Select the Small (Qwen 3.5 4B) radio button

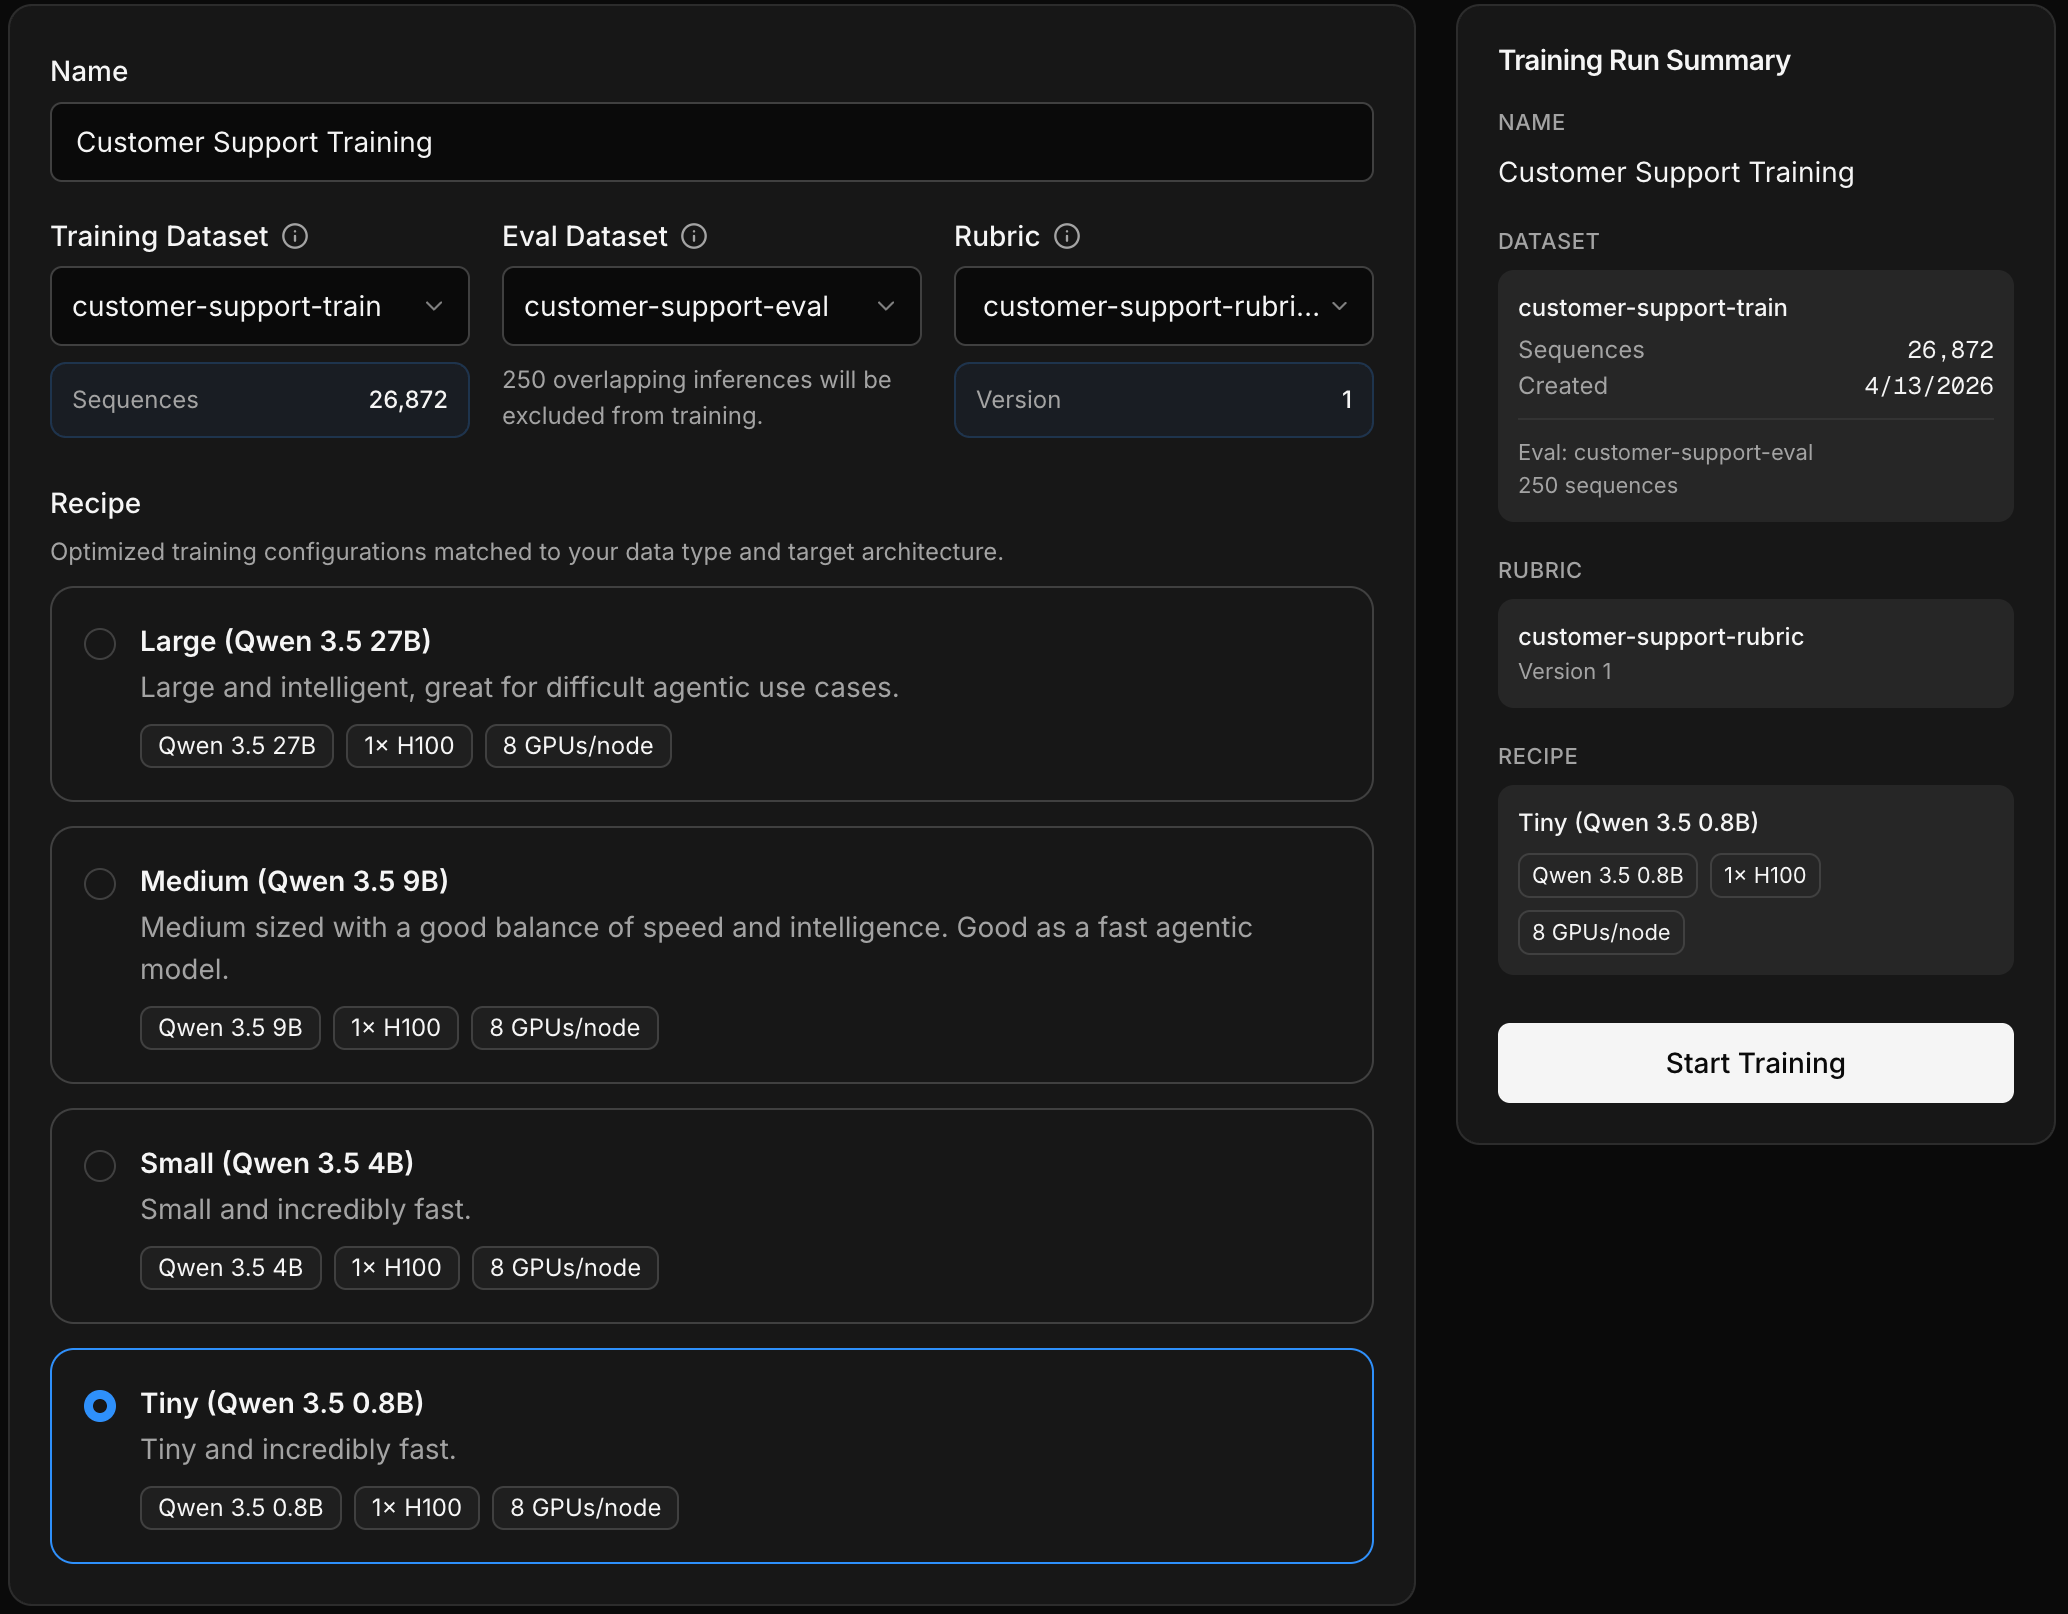100,1165
